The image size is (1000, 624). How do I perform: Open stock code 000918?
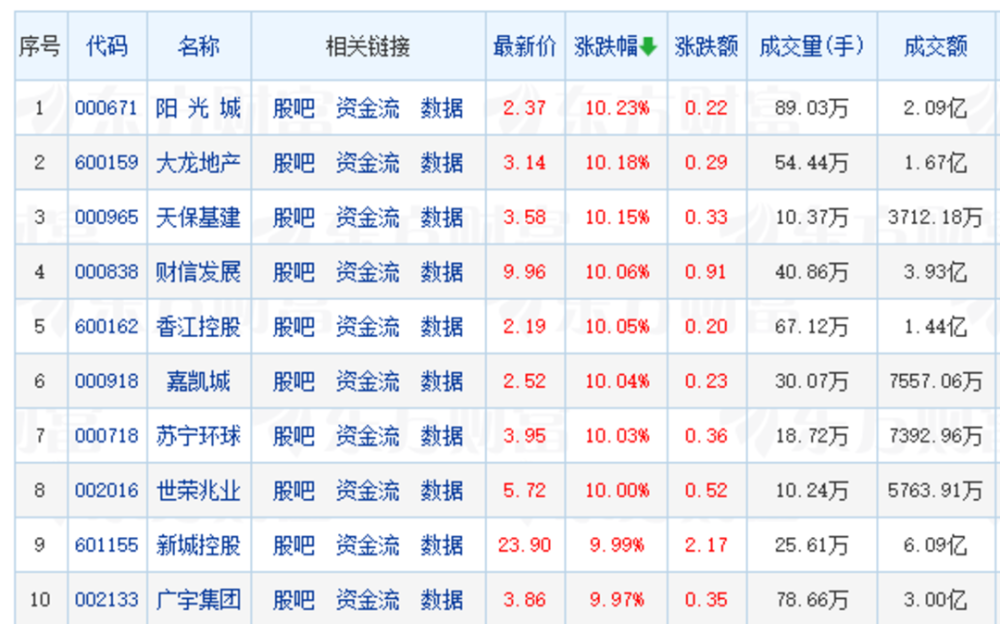(107, 382)
